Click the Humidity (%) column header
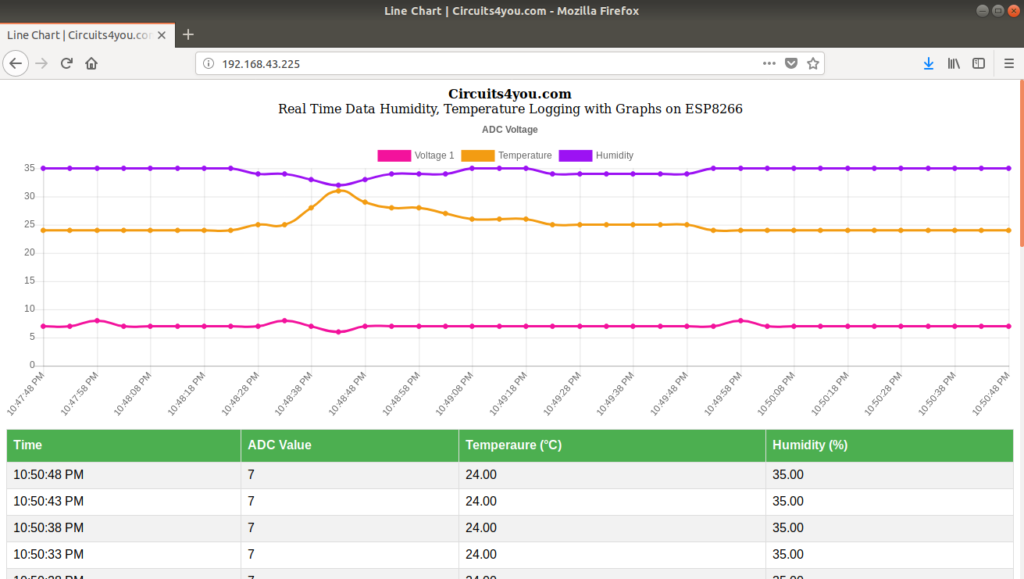Image resolution: width=1024 pixels, height=579 pixels. click(x=810, y=445)
